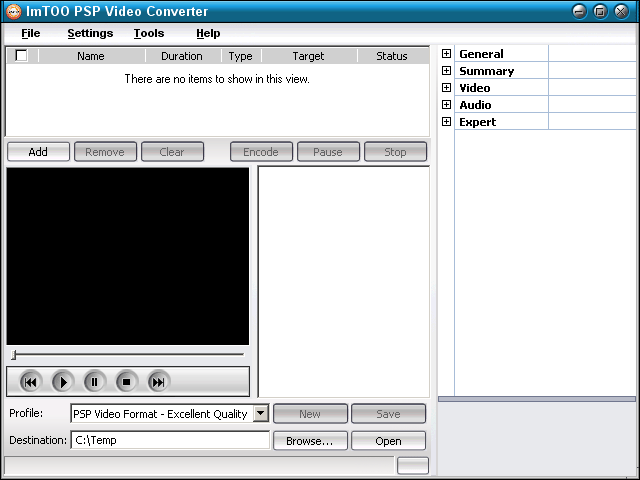Sort by the Duration column header
Image resolution: width=640 pixels, height=480 pixels.
(x=183, y=56)
